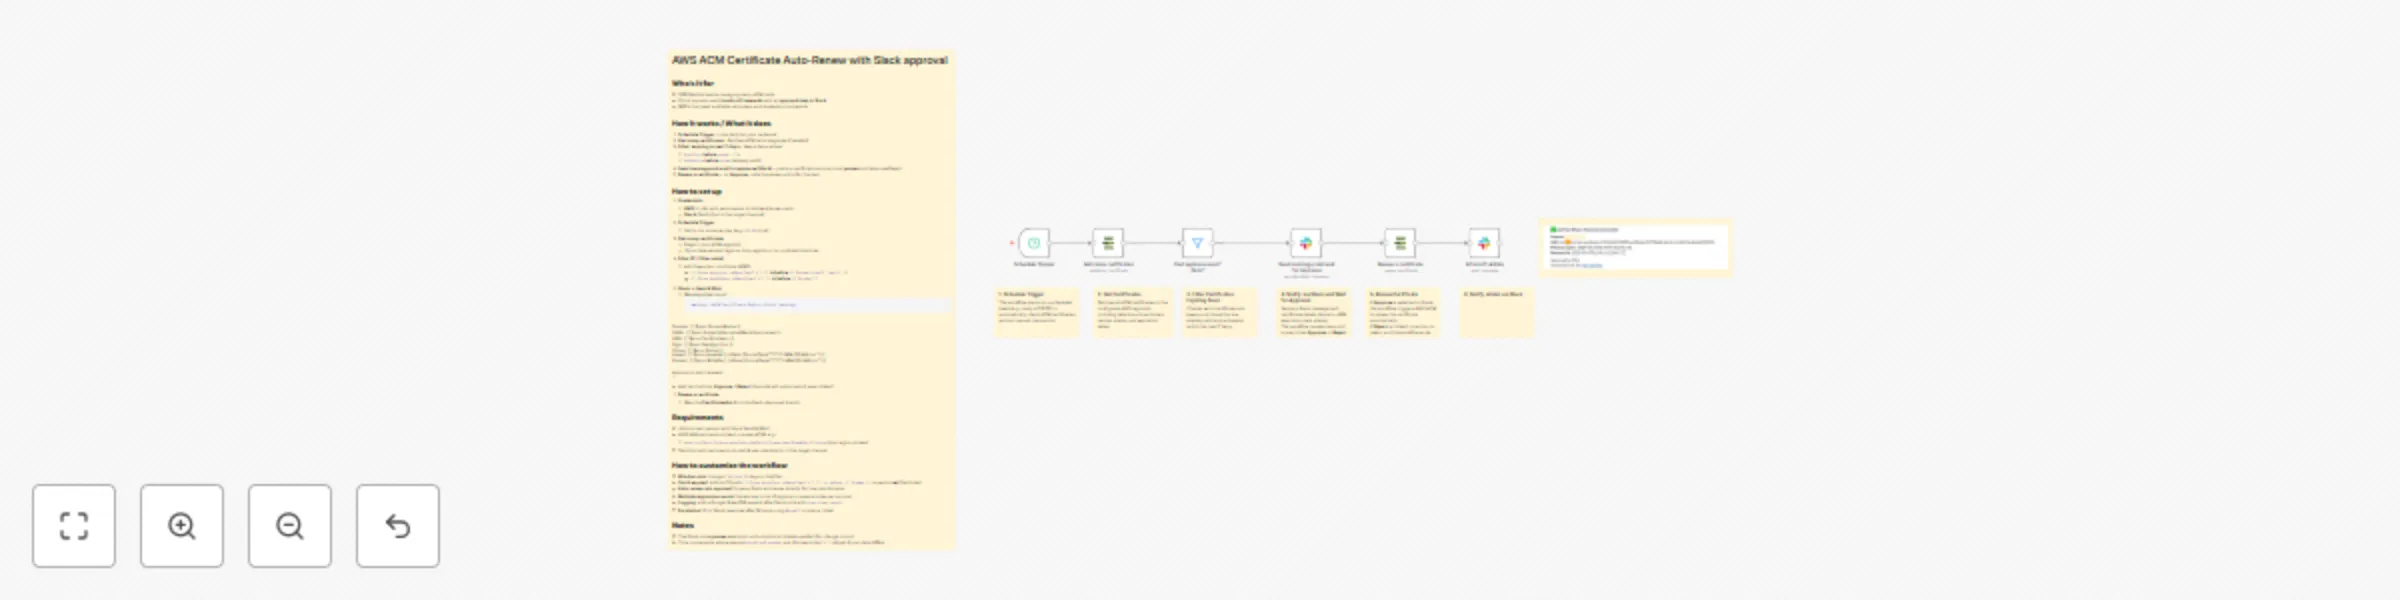Viewport: 2400px width, 600px height.
Task: Click the '1. Schedule Trigger' sticky note
Action: [x=1037, y=313]
